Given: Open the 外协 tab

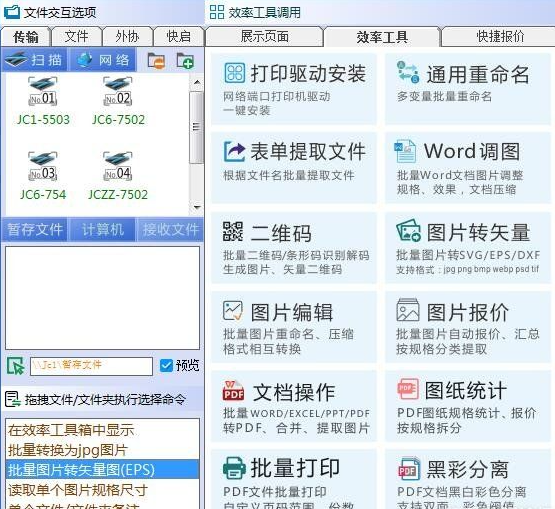Looking at the screenshot, I should pyautogui.click(x=127, y=36).
